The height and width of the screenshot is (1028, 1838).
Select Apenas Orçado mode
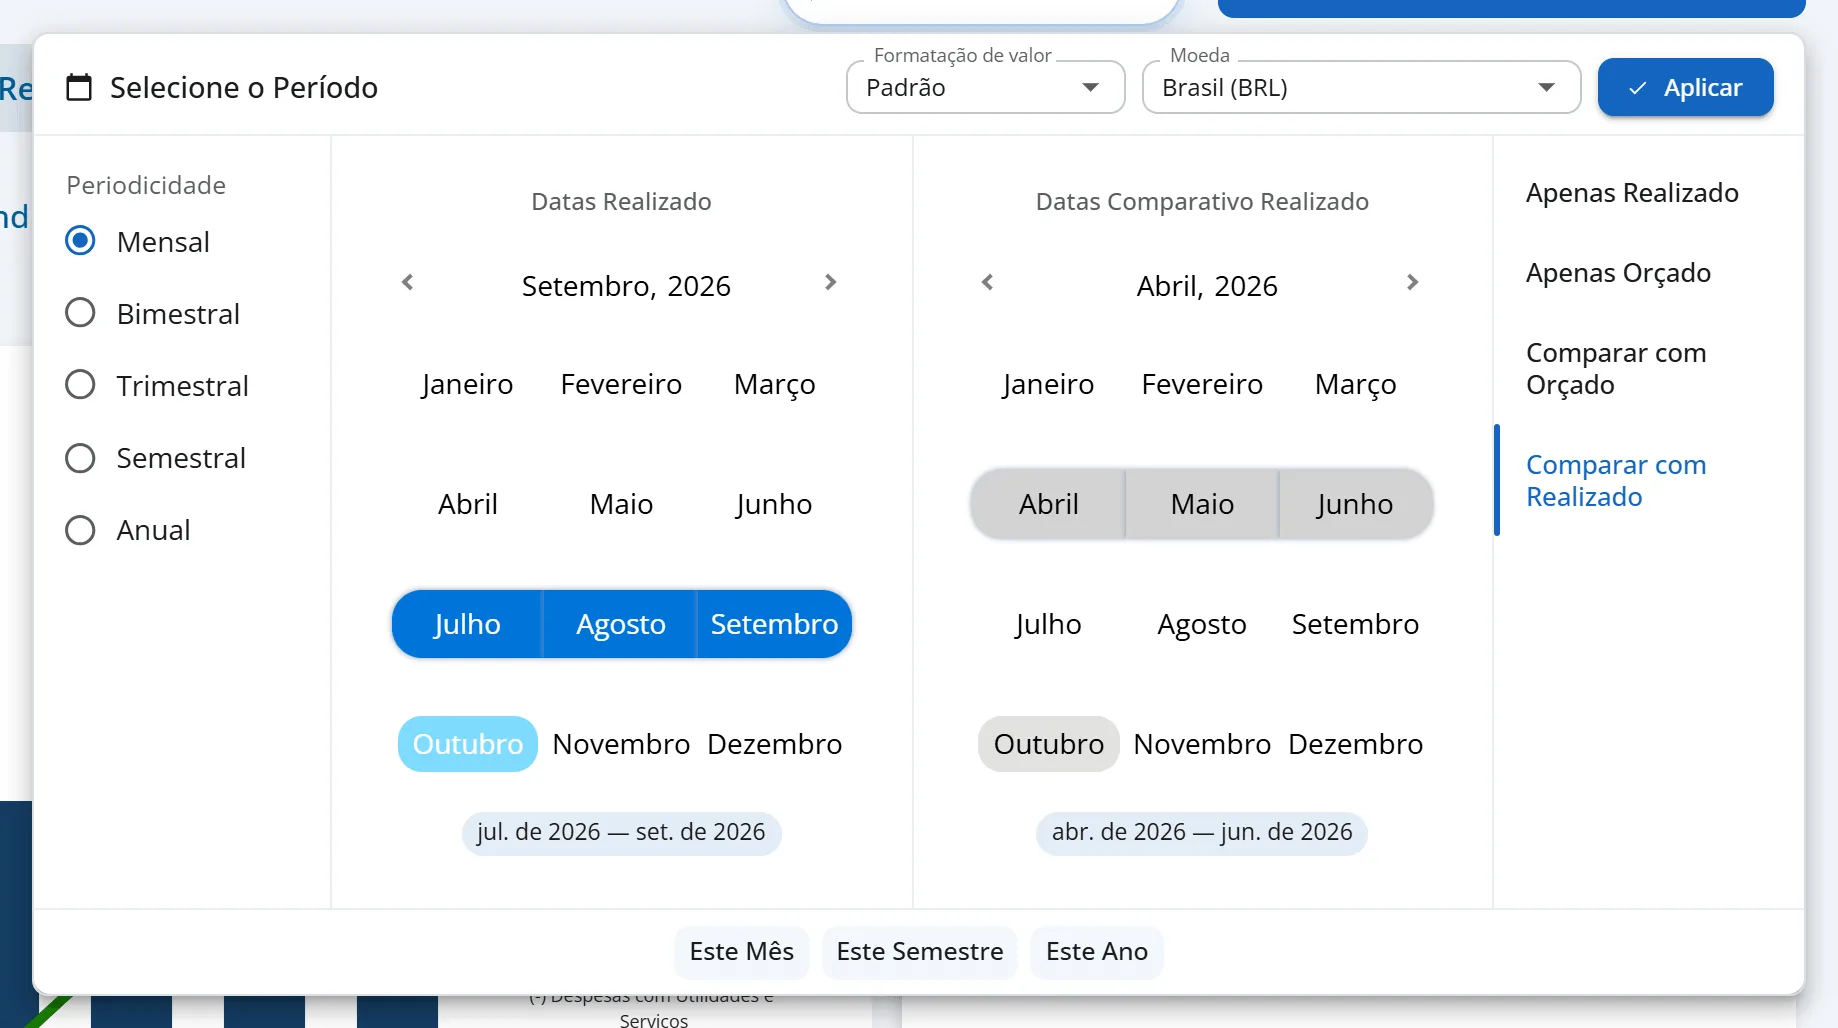coord(1618,273)
